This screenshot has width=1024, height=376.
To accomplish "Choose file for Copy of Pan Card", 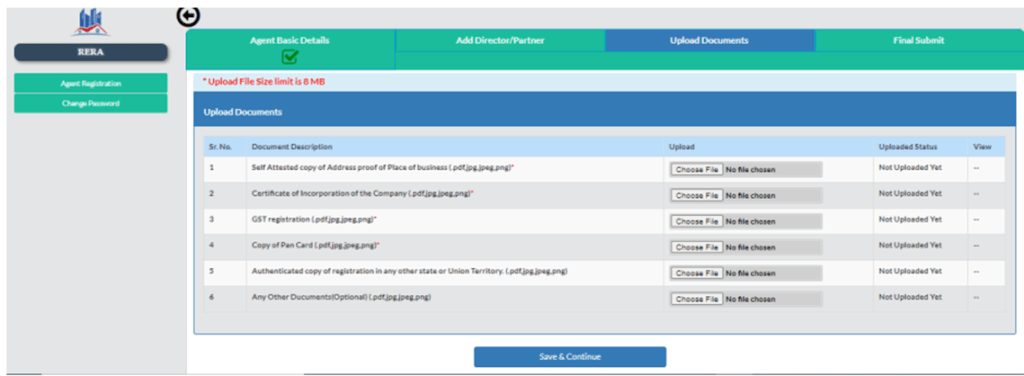I will tap(697, 247).
